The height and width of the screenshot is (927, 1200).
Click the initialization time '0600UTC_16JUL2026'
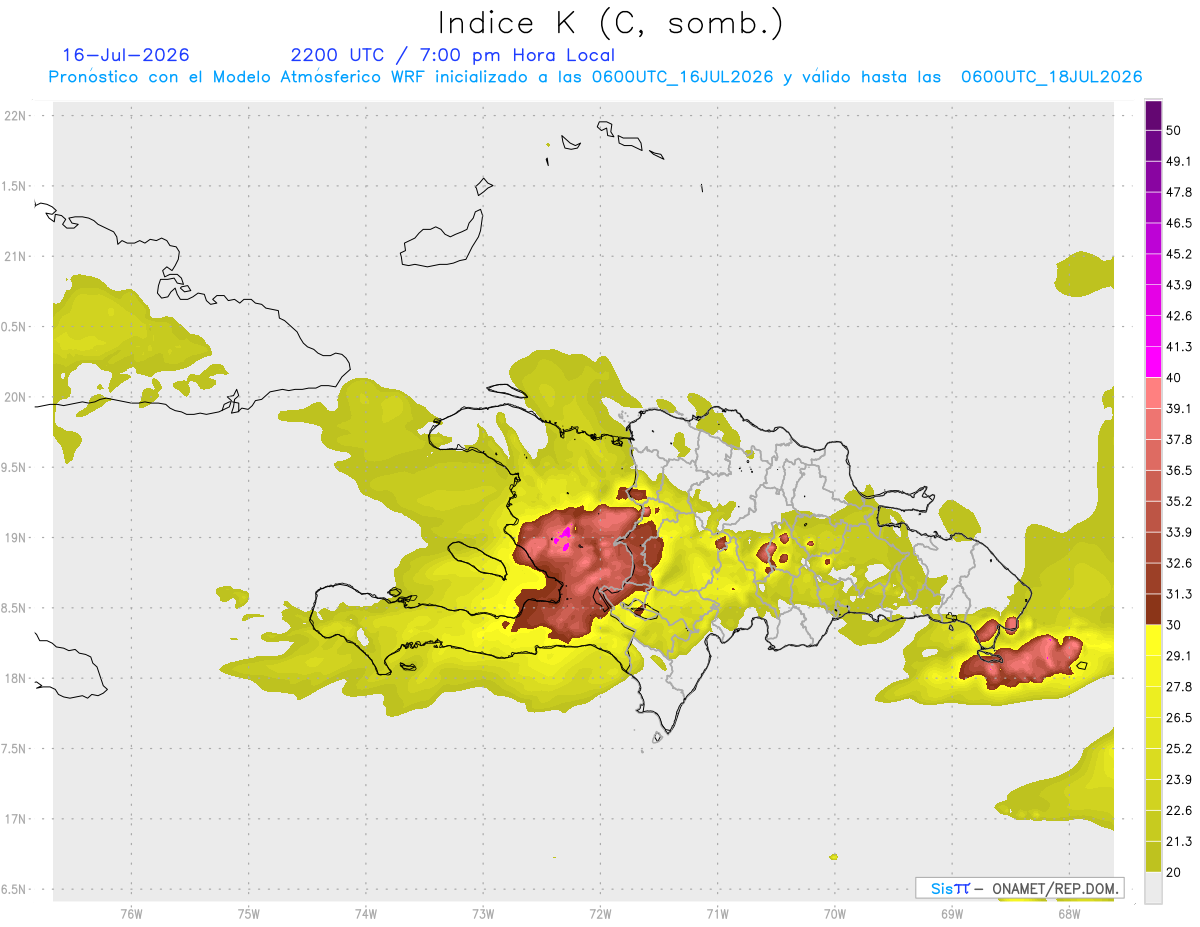pyautogui.click(x=682, y=77)
